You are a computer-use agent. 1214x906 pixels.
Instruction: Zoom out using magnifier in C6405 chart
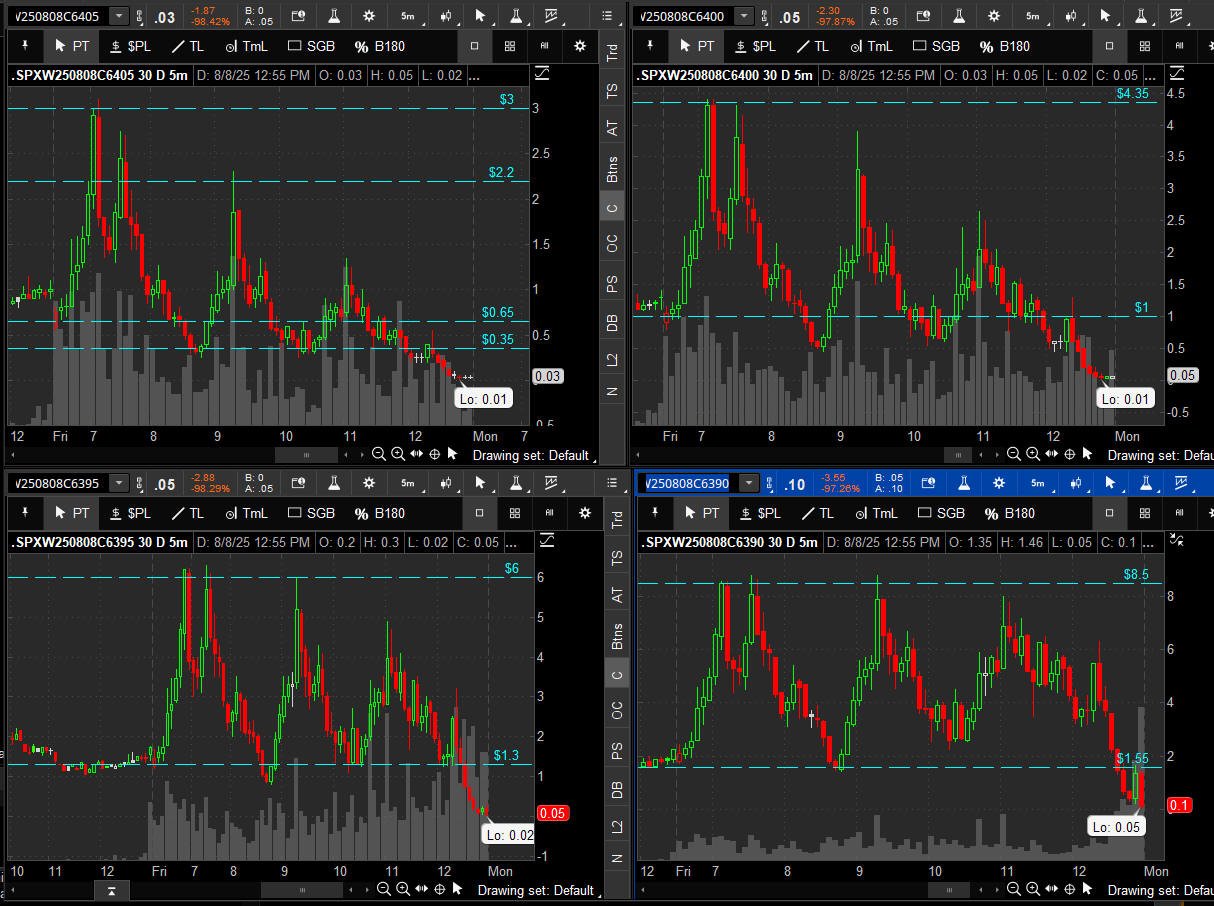[x=379, y=454]
